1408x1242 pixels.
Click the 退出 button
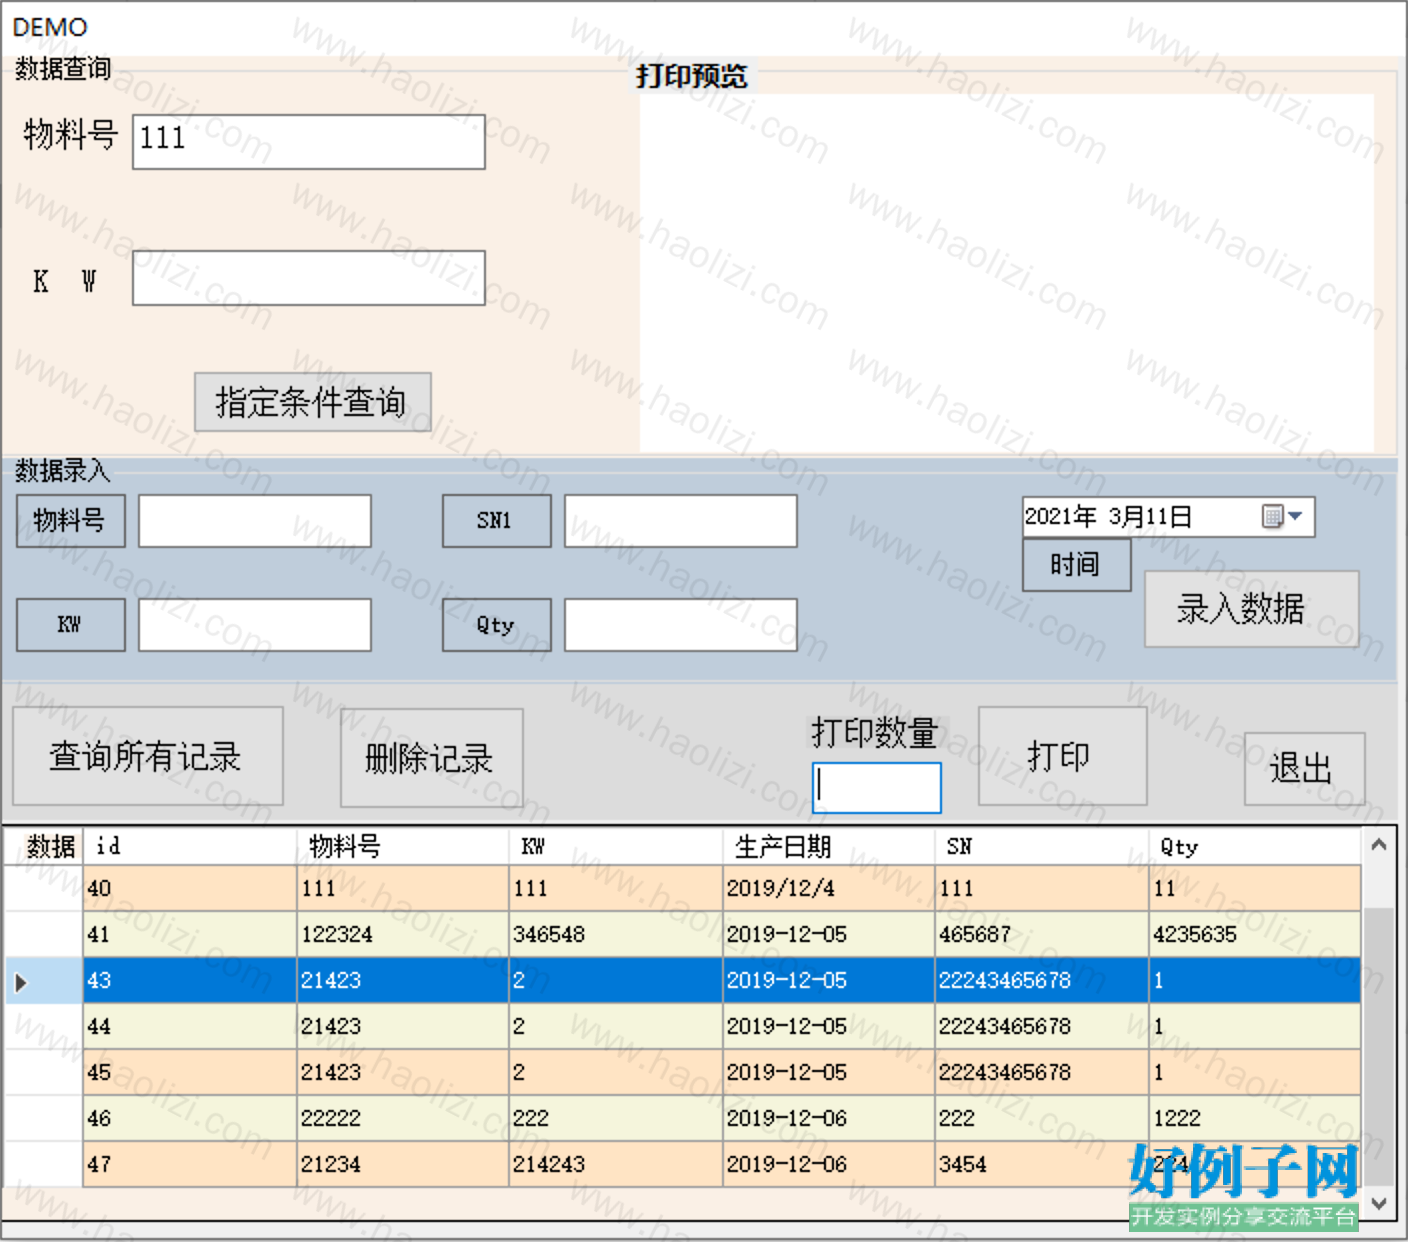1304,768
